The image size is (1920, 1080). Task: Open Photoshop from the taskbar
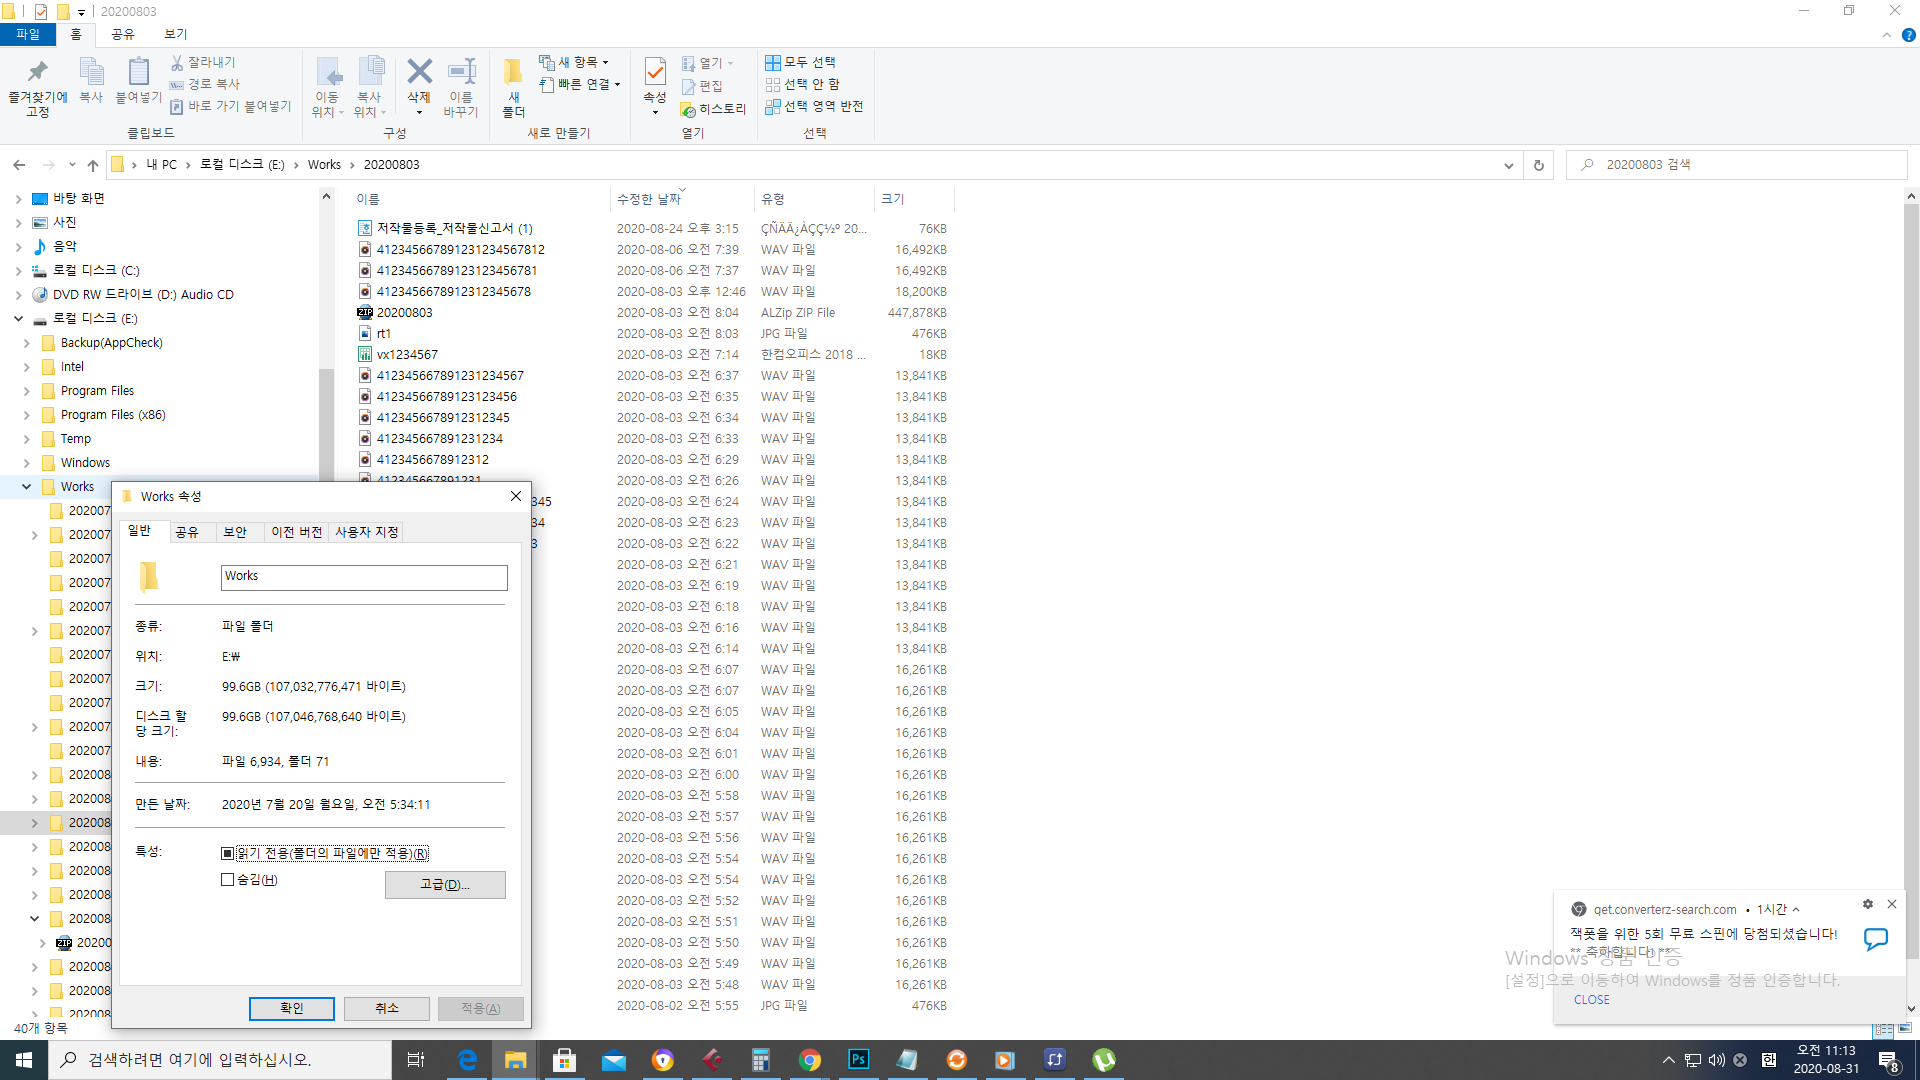[x=858, y=1060]
